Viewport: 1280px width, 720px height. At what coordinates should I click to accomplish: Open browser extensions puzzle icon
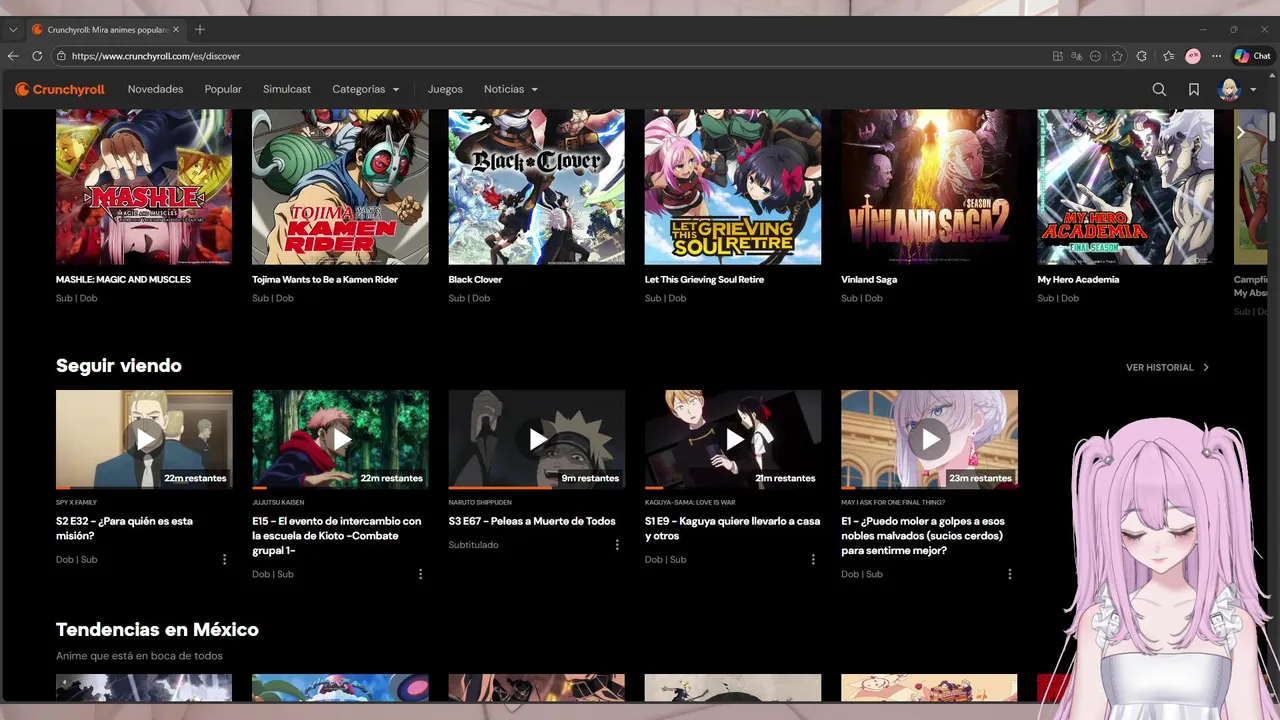pyautogui.click(x=1142, y=56)
